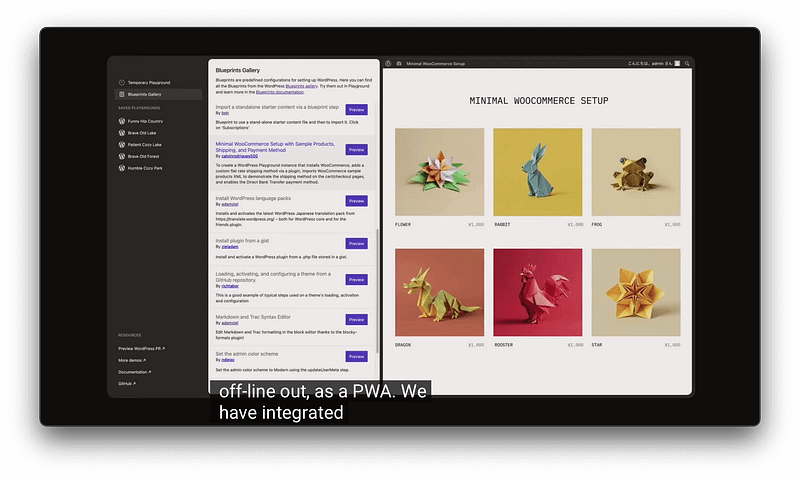Screen dimensions: 800x479
Task: Click WordPress logo beside Funny Hip Country
Action: tap(121, 121)
